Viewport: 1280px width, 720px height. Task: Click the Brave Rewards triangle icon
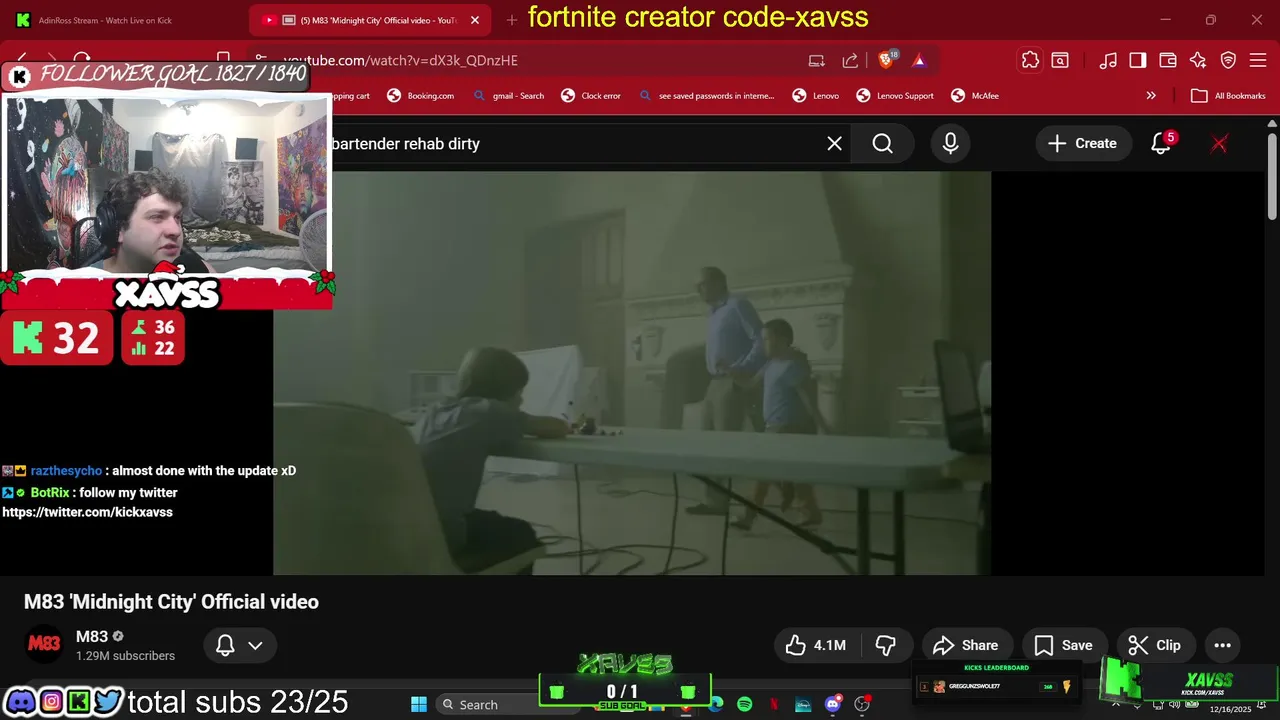pyautogui.click(x=919, y=60)
